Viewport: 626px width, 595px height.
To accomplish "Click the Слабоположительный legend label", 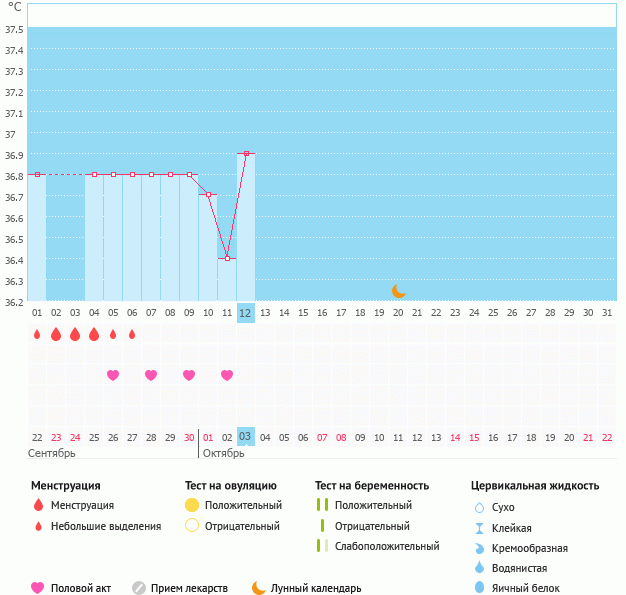I will click(387, 546).
